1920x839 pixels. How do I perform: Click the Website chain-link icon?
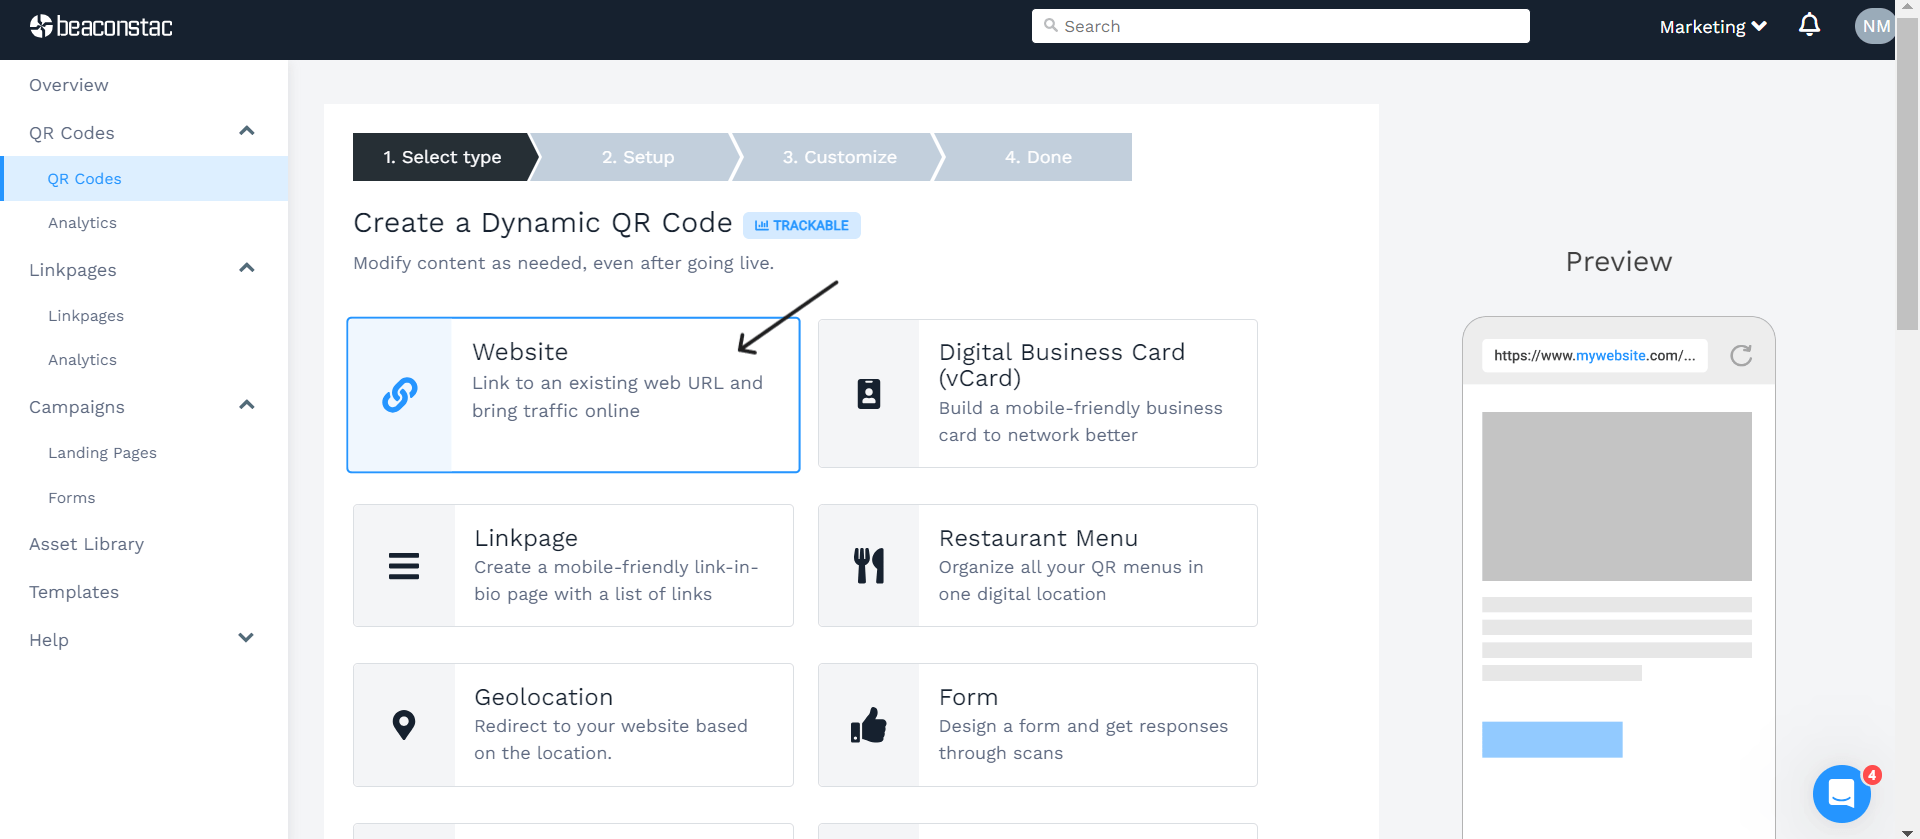[400, 395]
